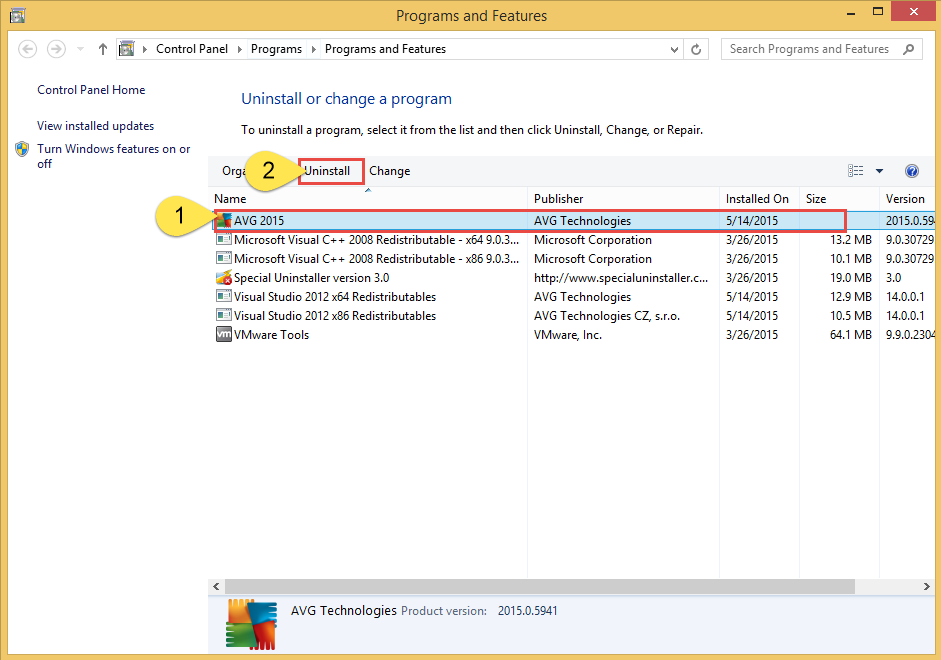Minimize the Programs and Features window
The image size is (941, 660).
(851, 12)
